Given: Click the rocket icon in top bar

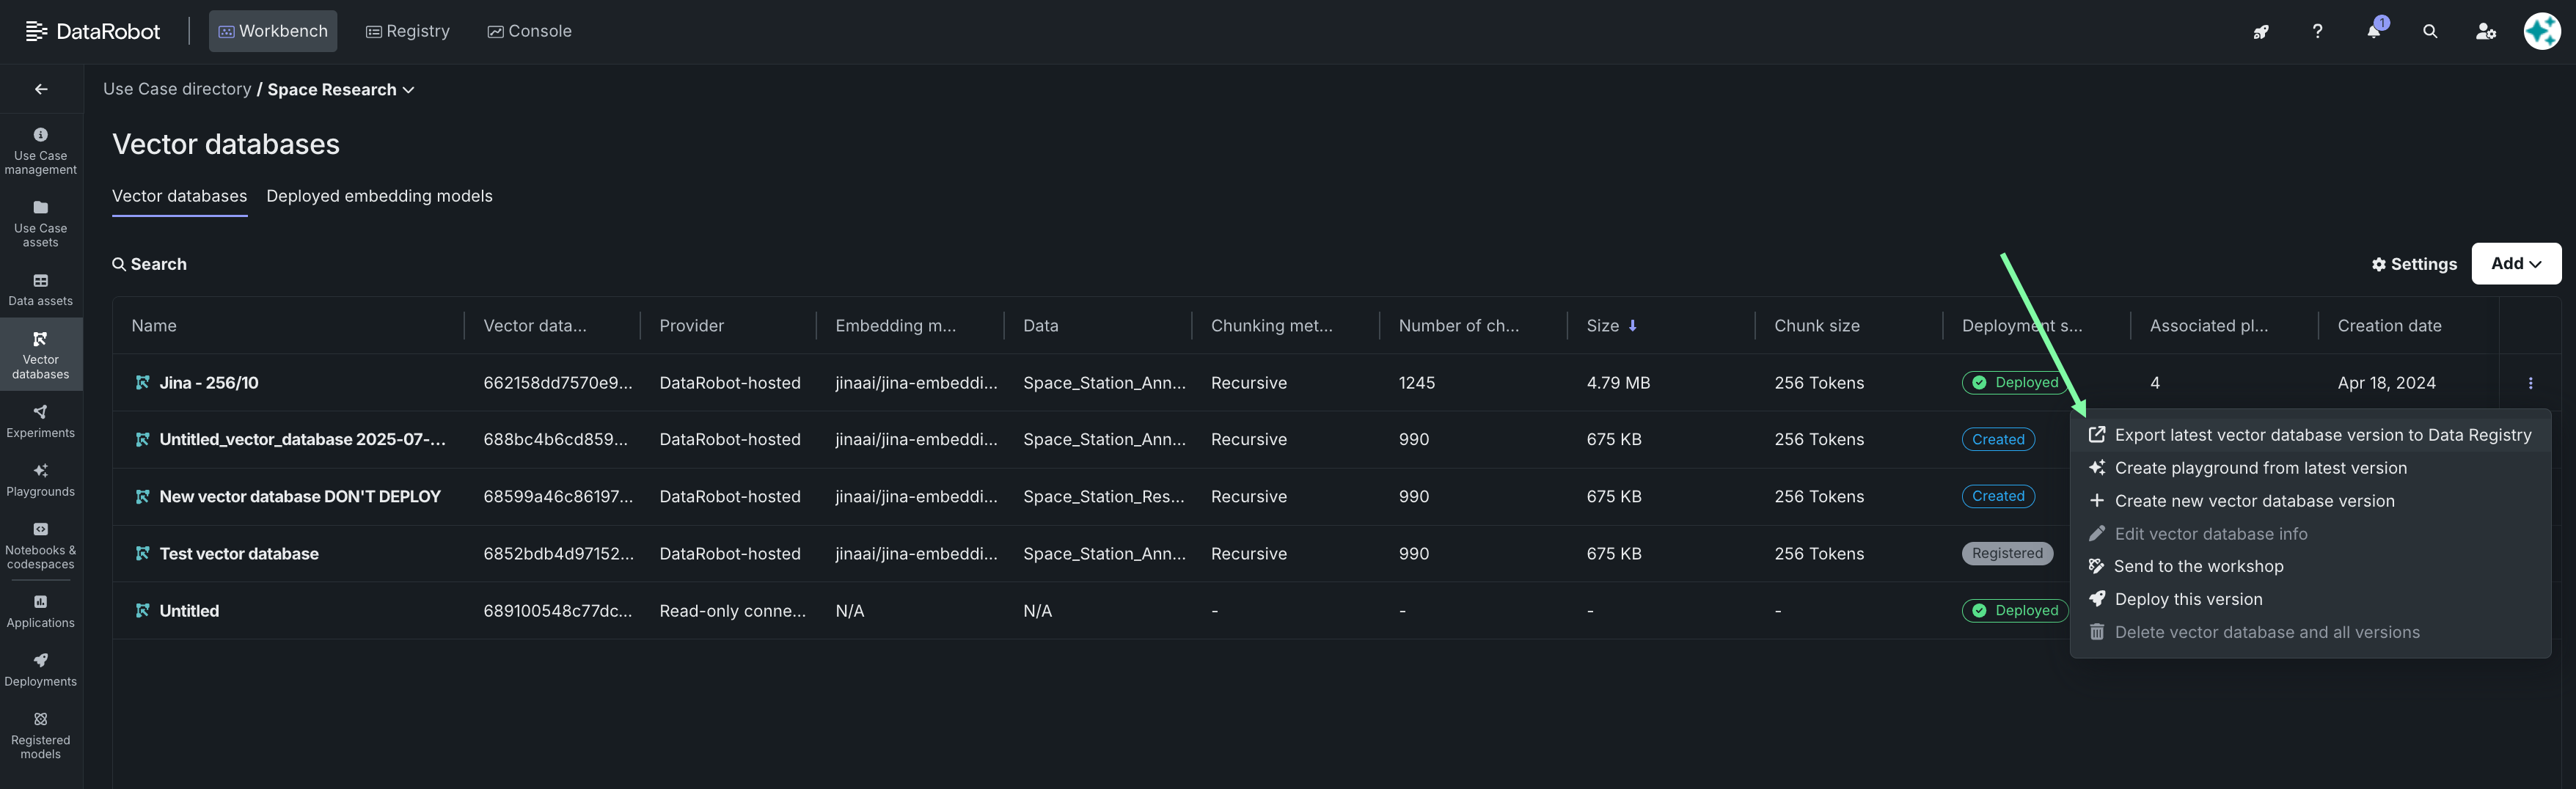Looking at the screenshot, I should [x=2260, y=31].
